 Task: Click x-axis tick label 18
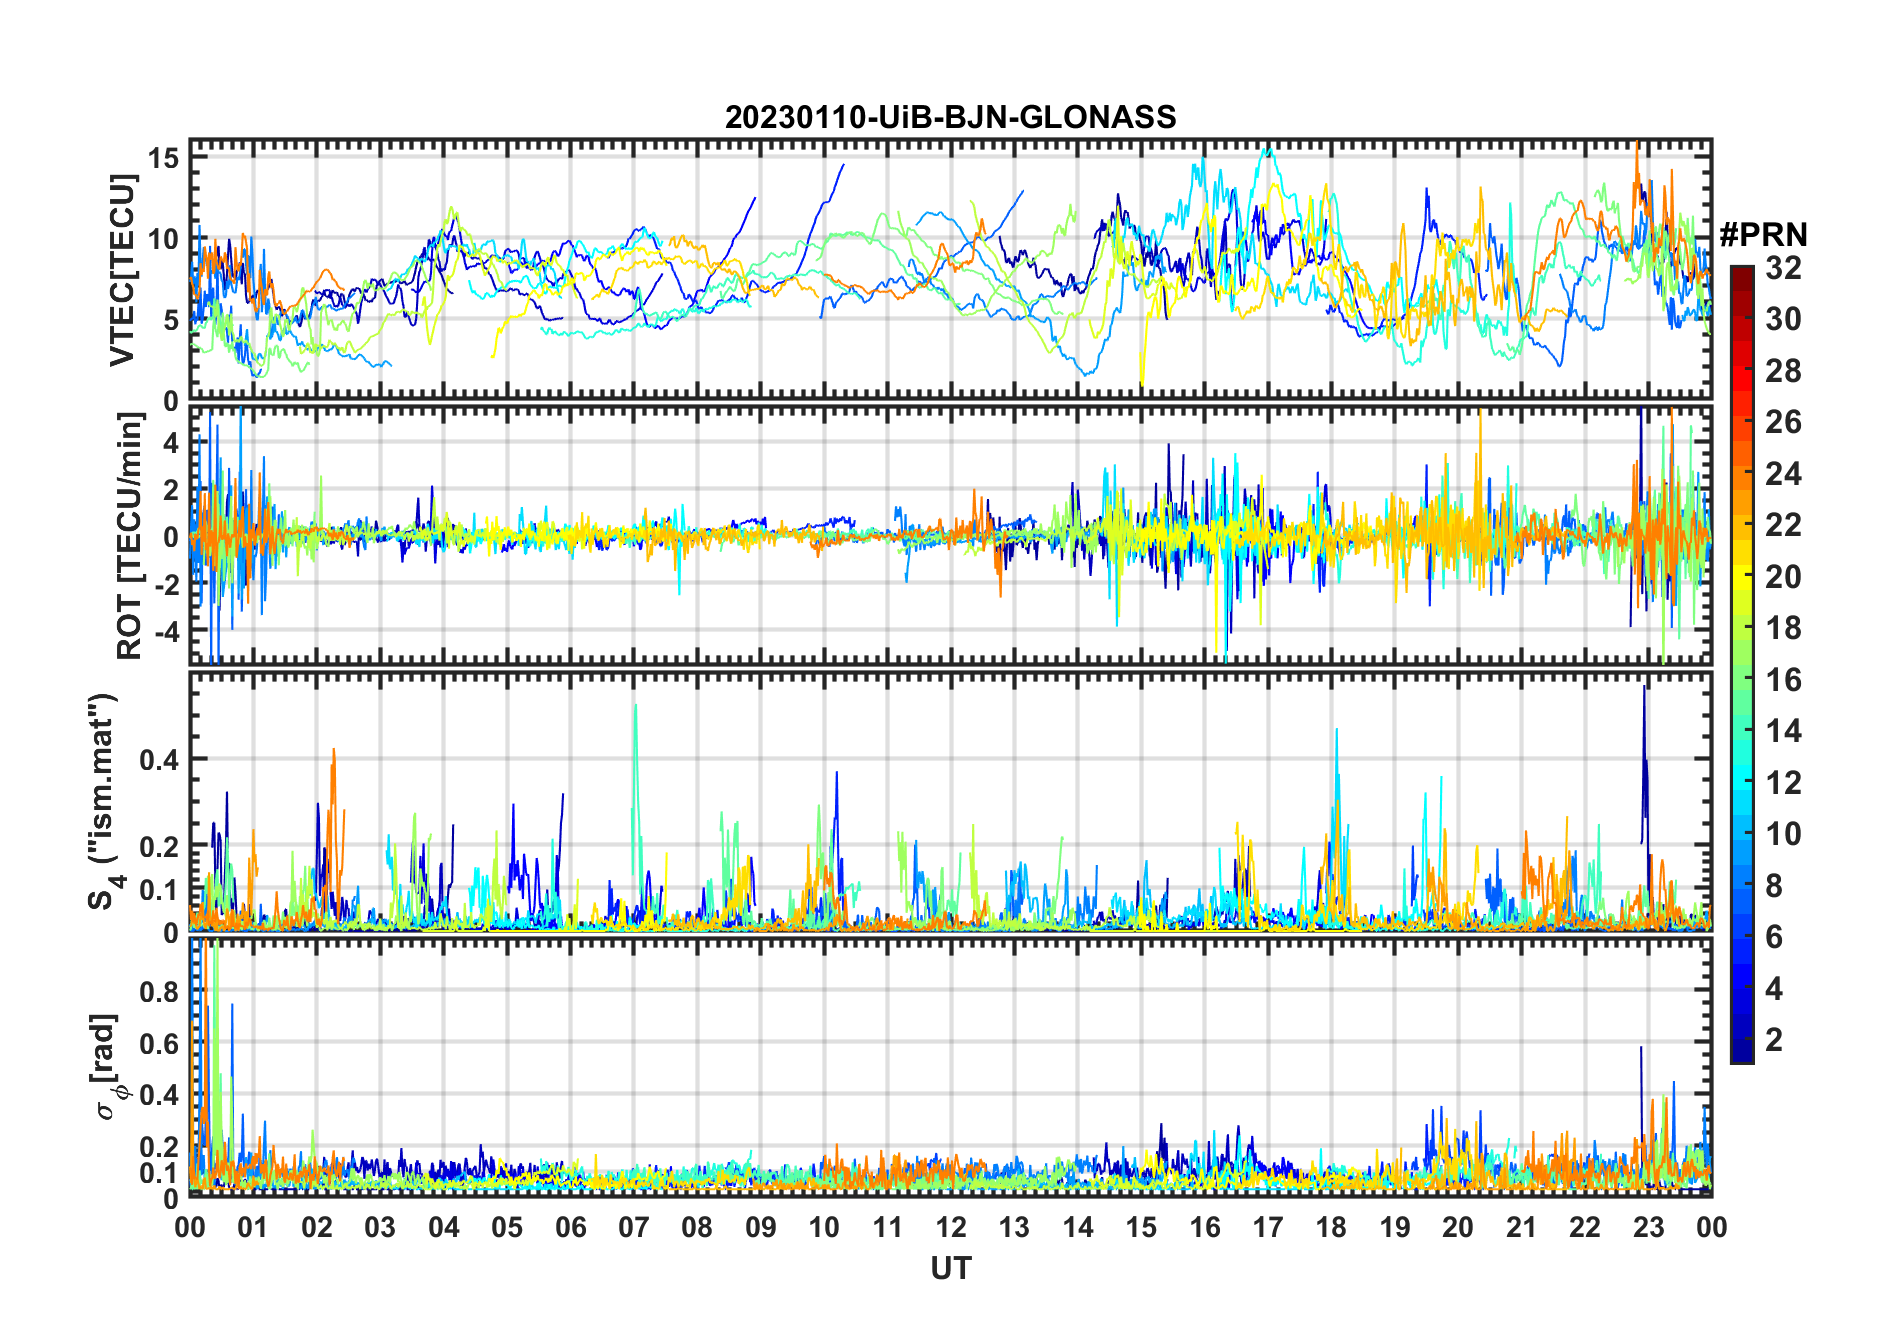point(1331,1227)
